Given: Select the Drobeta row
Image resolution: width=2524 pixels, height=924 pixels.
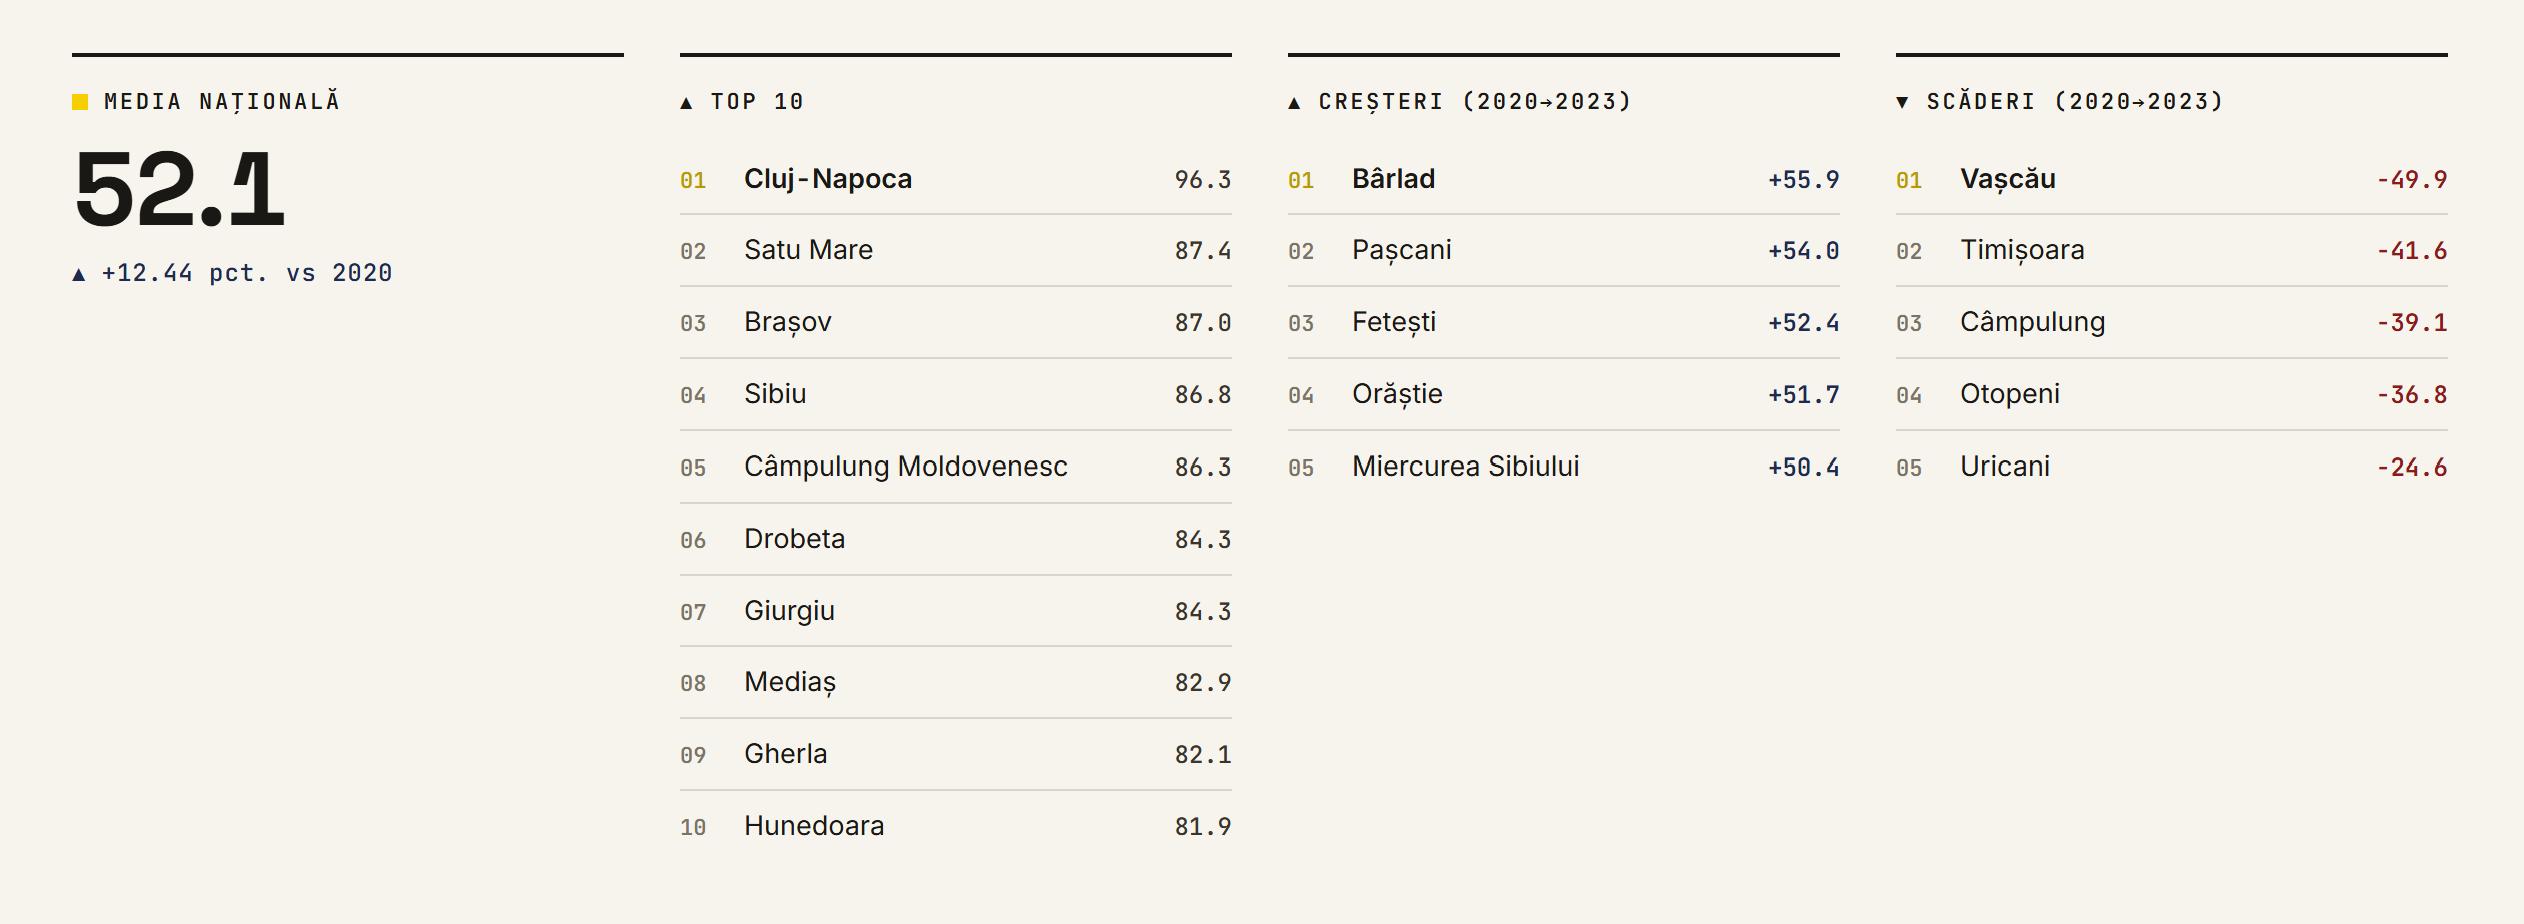Looking at the screenshot, I should click(x=956, y=539).
